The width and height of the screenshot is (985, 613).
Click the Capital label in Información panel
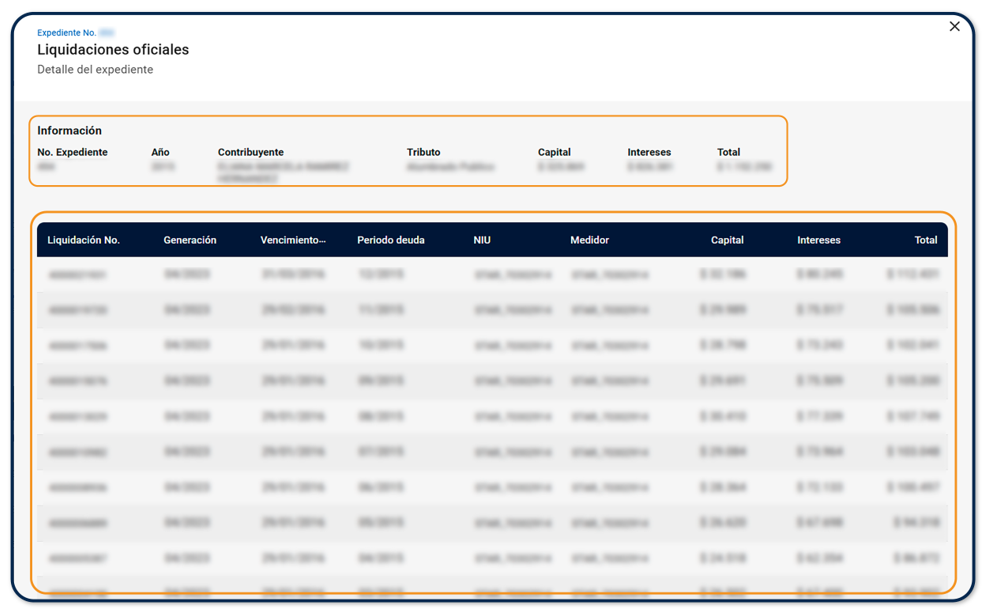pyautogui.click(x=554, y=153)
